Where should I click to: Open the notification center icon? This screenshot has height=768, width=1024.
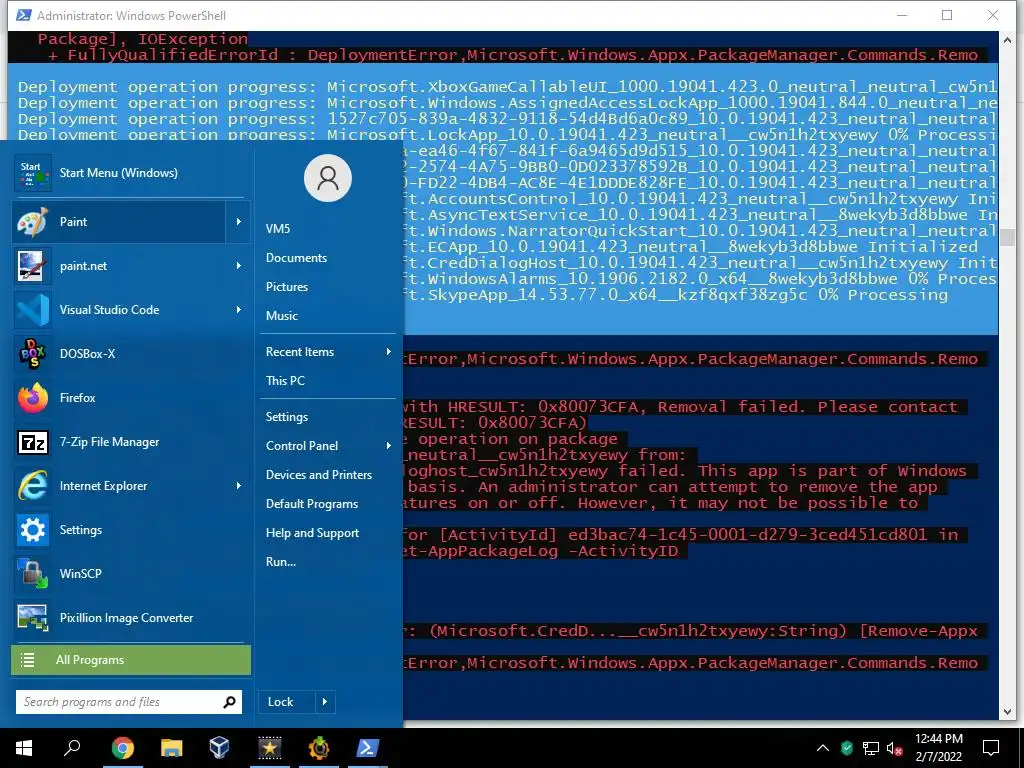991,748
